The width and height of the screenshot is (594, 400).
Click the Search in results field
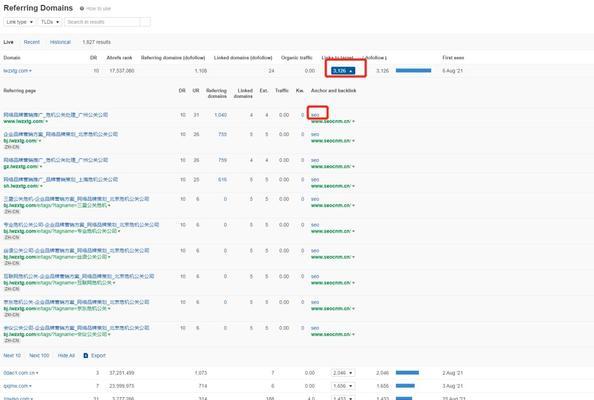click(x=102, y=22)
